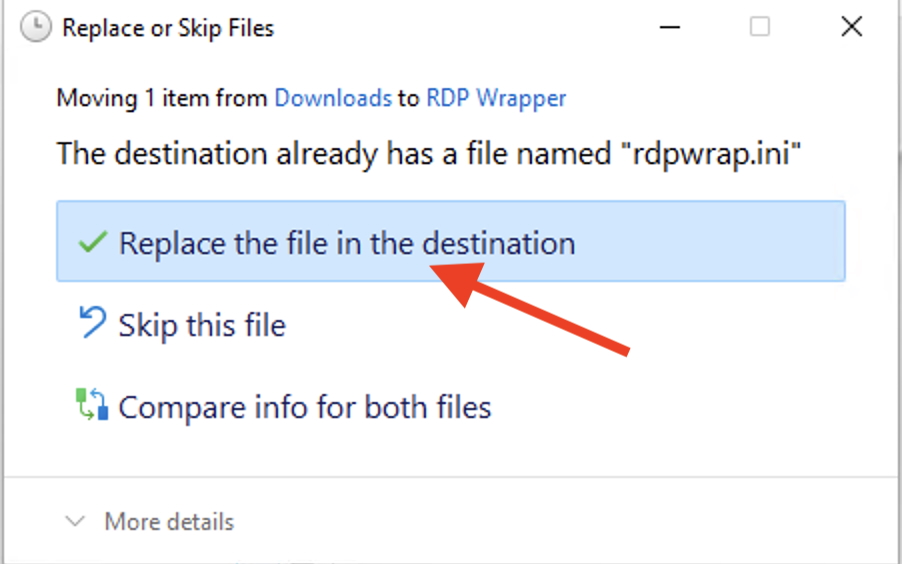Minimize the Replace or Skip Files dialog
Viewport: 902px width, 564px height.
[x=670, y=27]
